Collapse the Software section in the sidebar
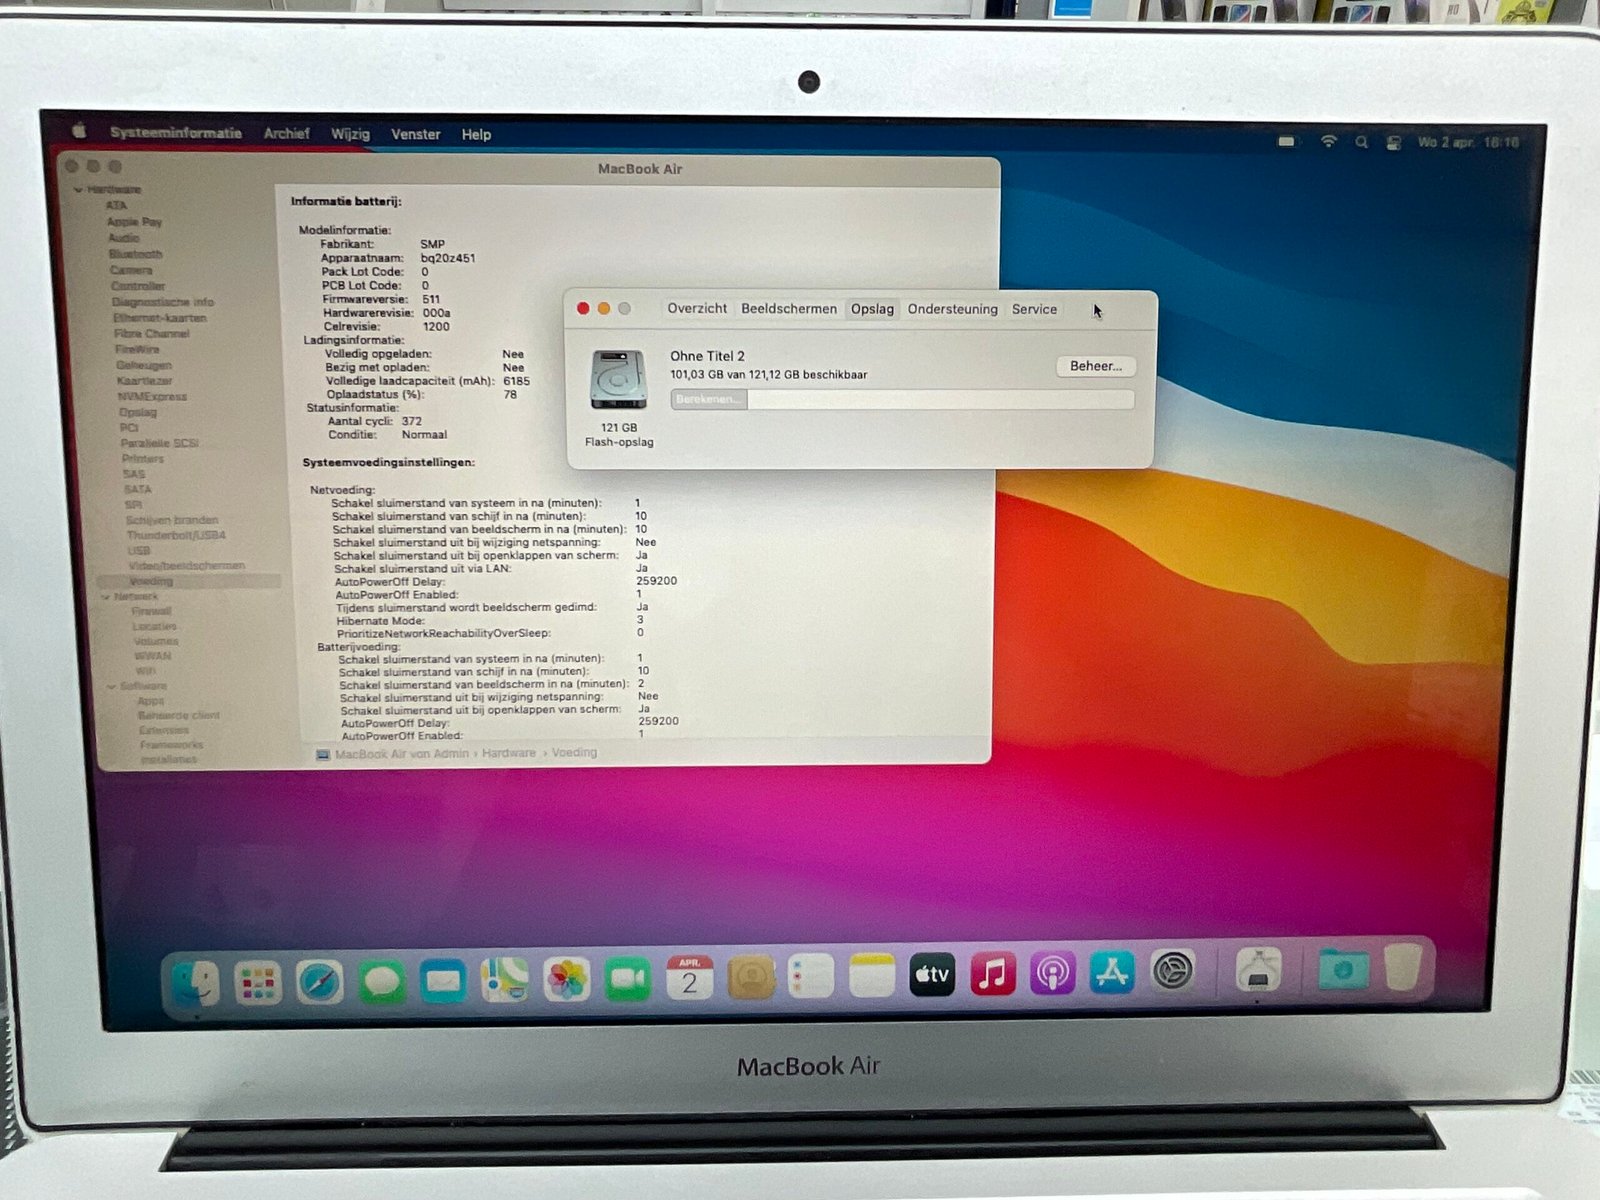Viewport: 1600px width, 1200px height. coord(112,687)
